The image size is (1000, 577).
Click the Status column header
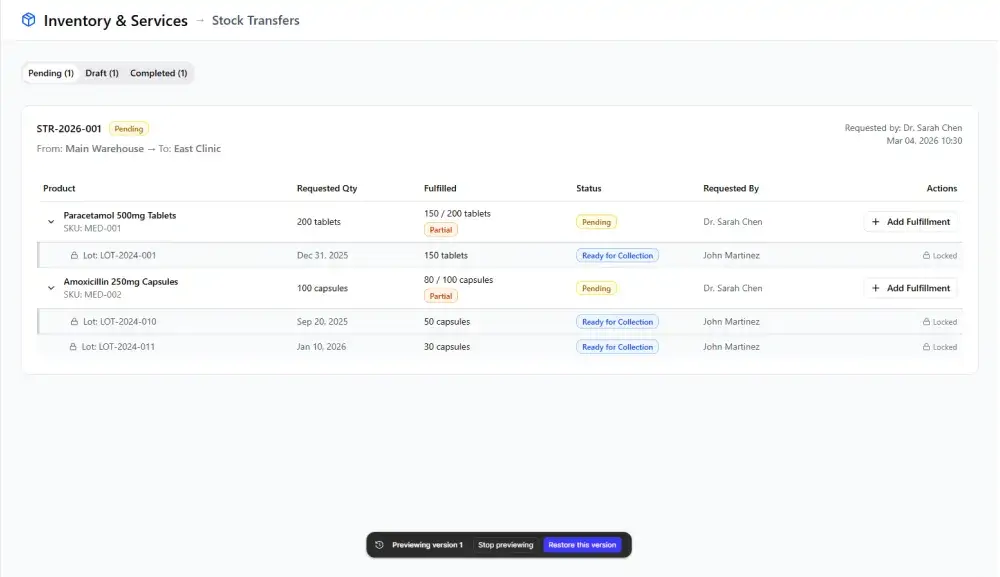589,188
